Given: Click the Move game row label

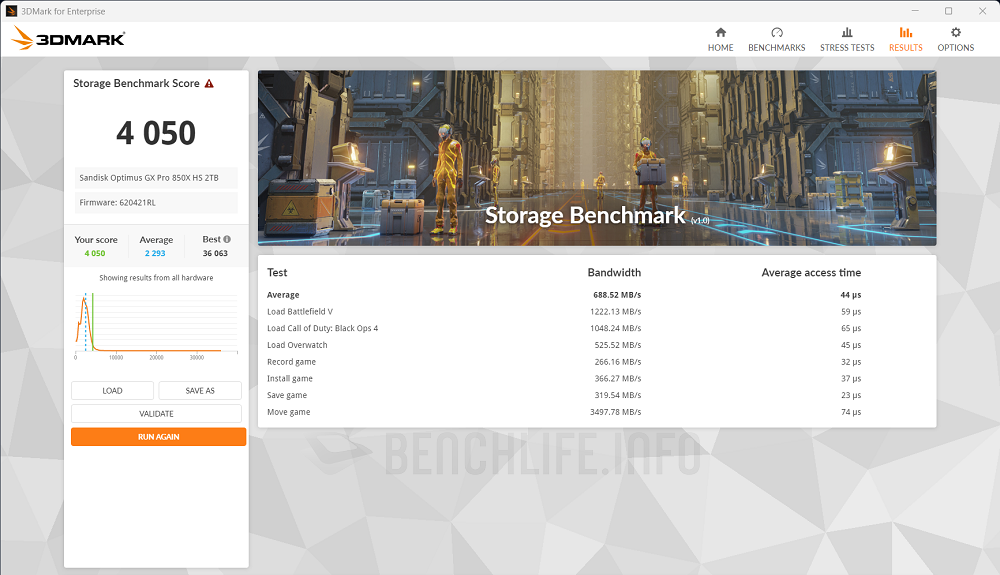Looking at the screenshot, I should 288,412.
